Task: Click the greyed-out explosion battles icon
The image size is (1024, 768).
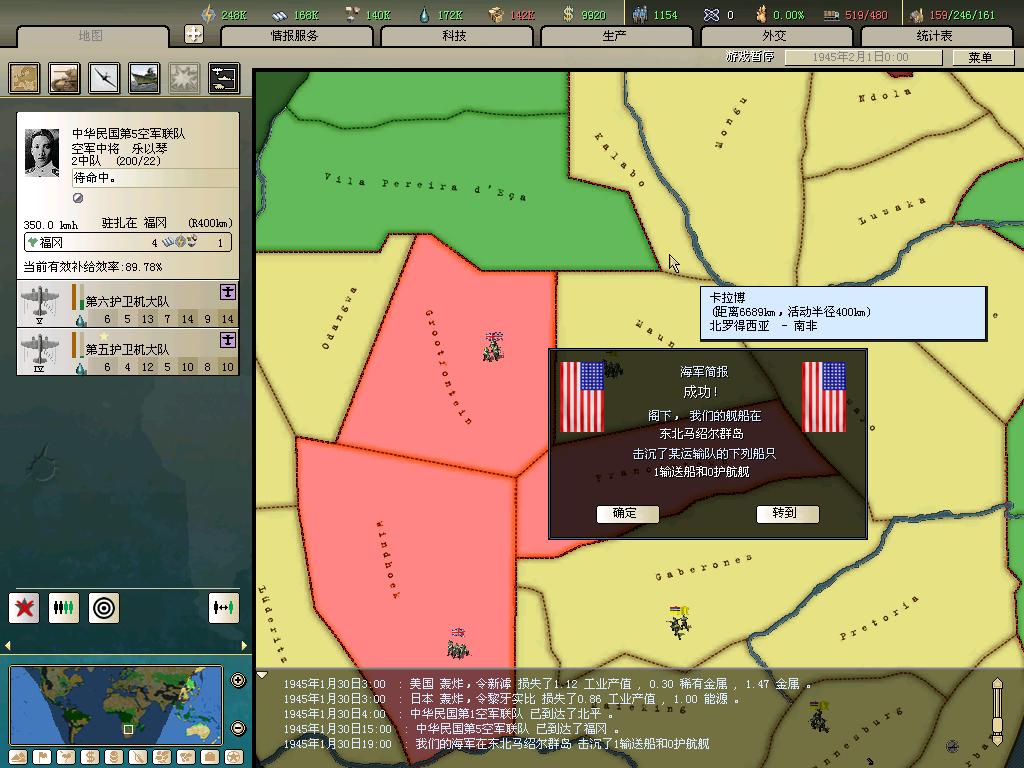Action: pyautogui.click(x=184, y=78)
